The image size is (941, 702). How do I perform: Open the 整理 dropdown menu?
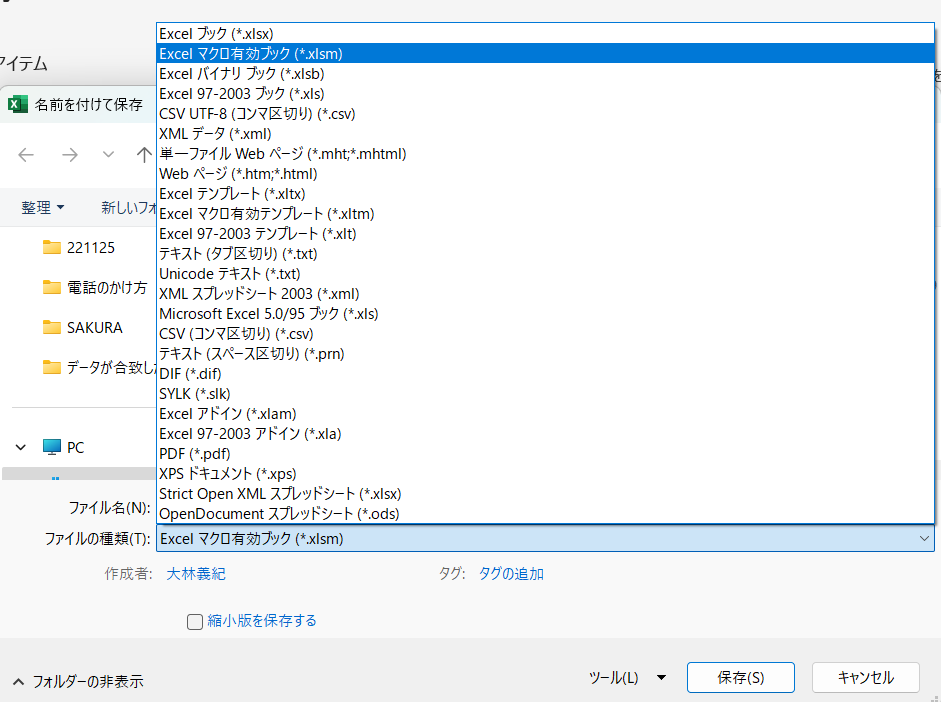(43, 207)
